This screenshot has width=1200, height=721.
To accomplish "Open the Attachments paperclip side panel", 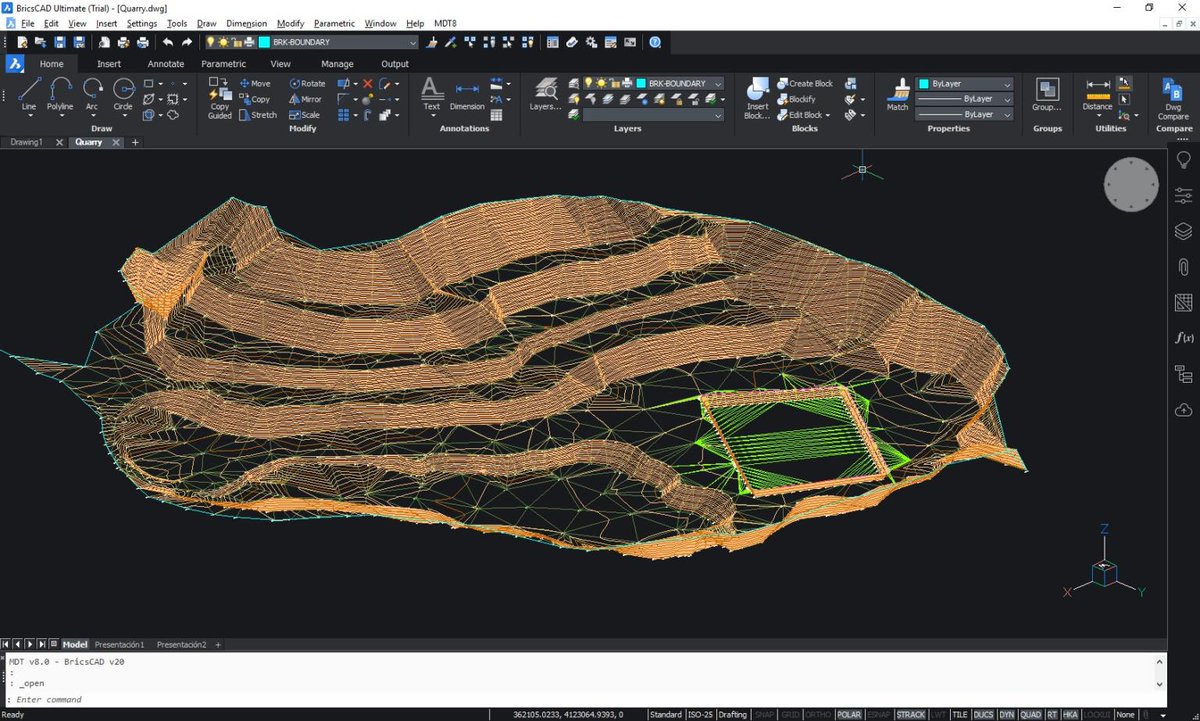I will pos(1184,267).
